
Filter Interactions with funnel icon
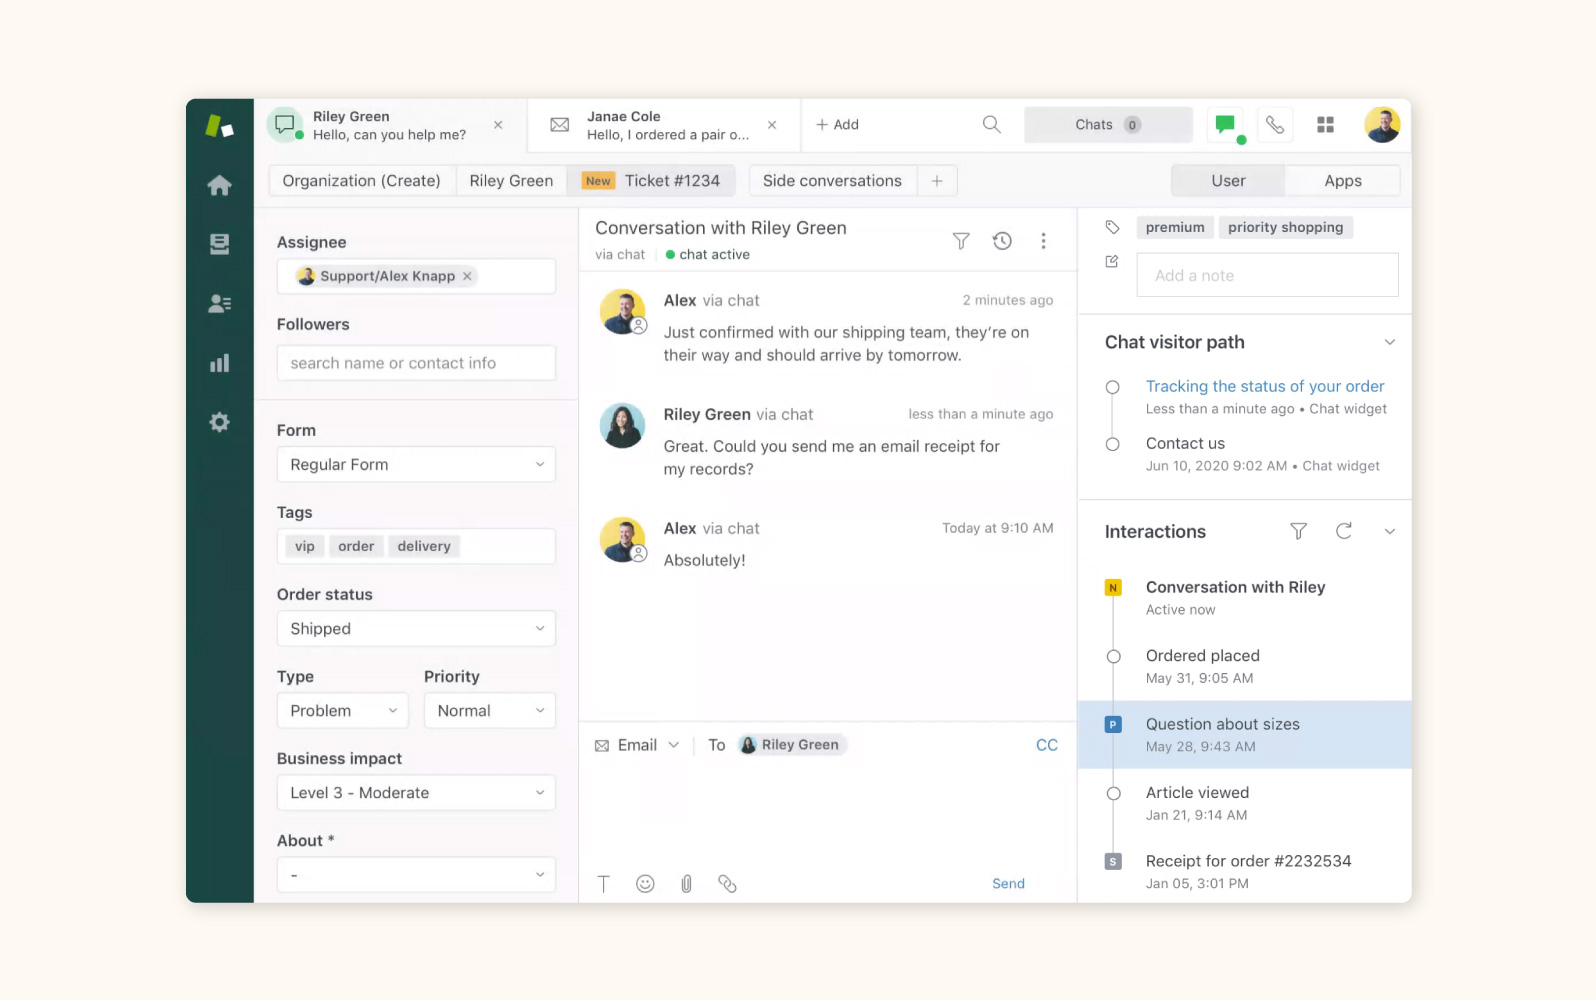(1298, 531)
